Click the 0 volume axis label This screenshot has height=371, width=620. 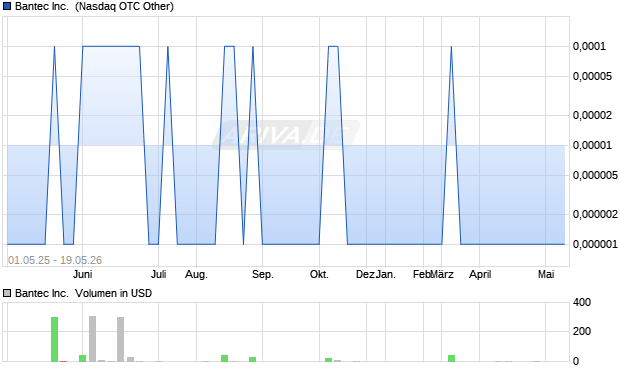point(576,361)
